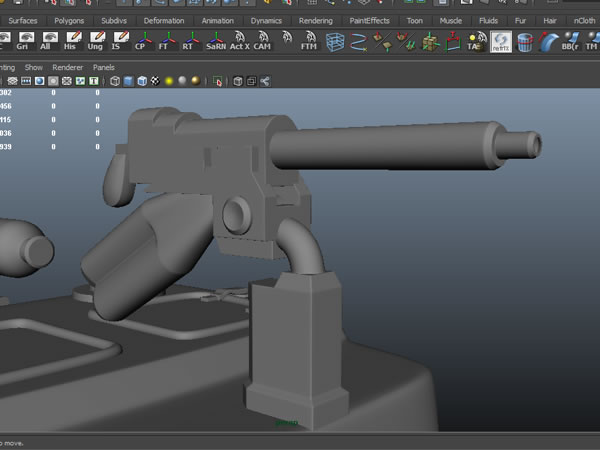Run the FT axis shelf button
Image resolution: width=600 pixels, height=450 pixels.
click(x=168, y=41)
